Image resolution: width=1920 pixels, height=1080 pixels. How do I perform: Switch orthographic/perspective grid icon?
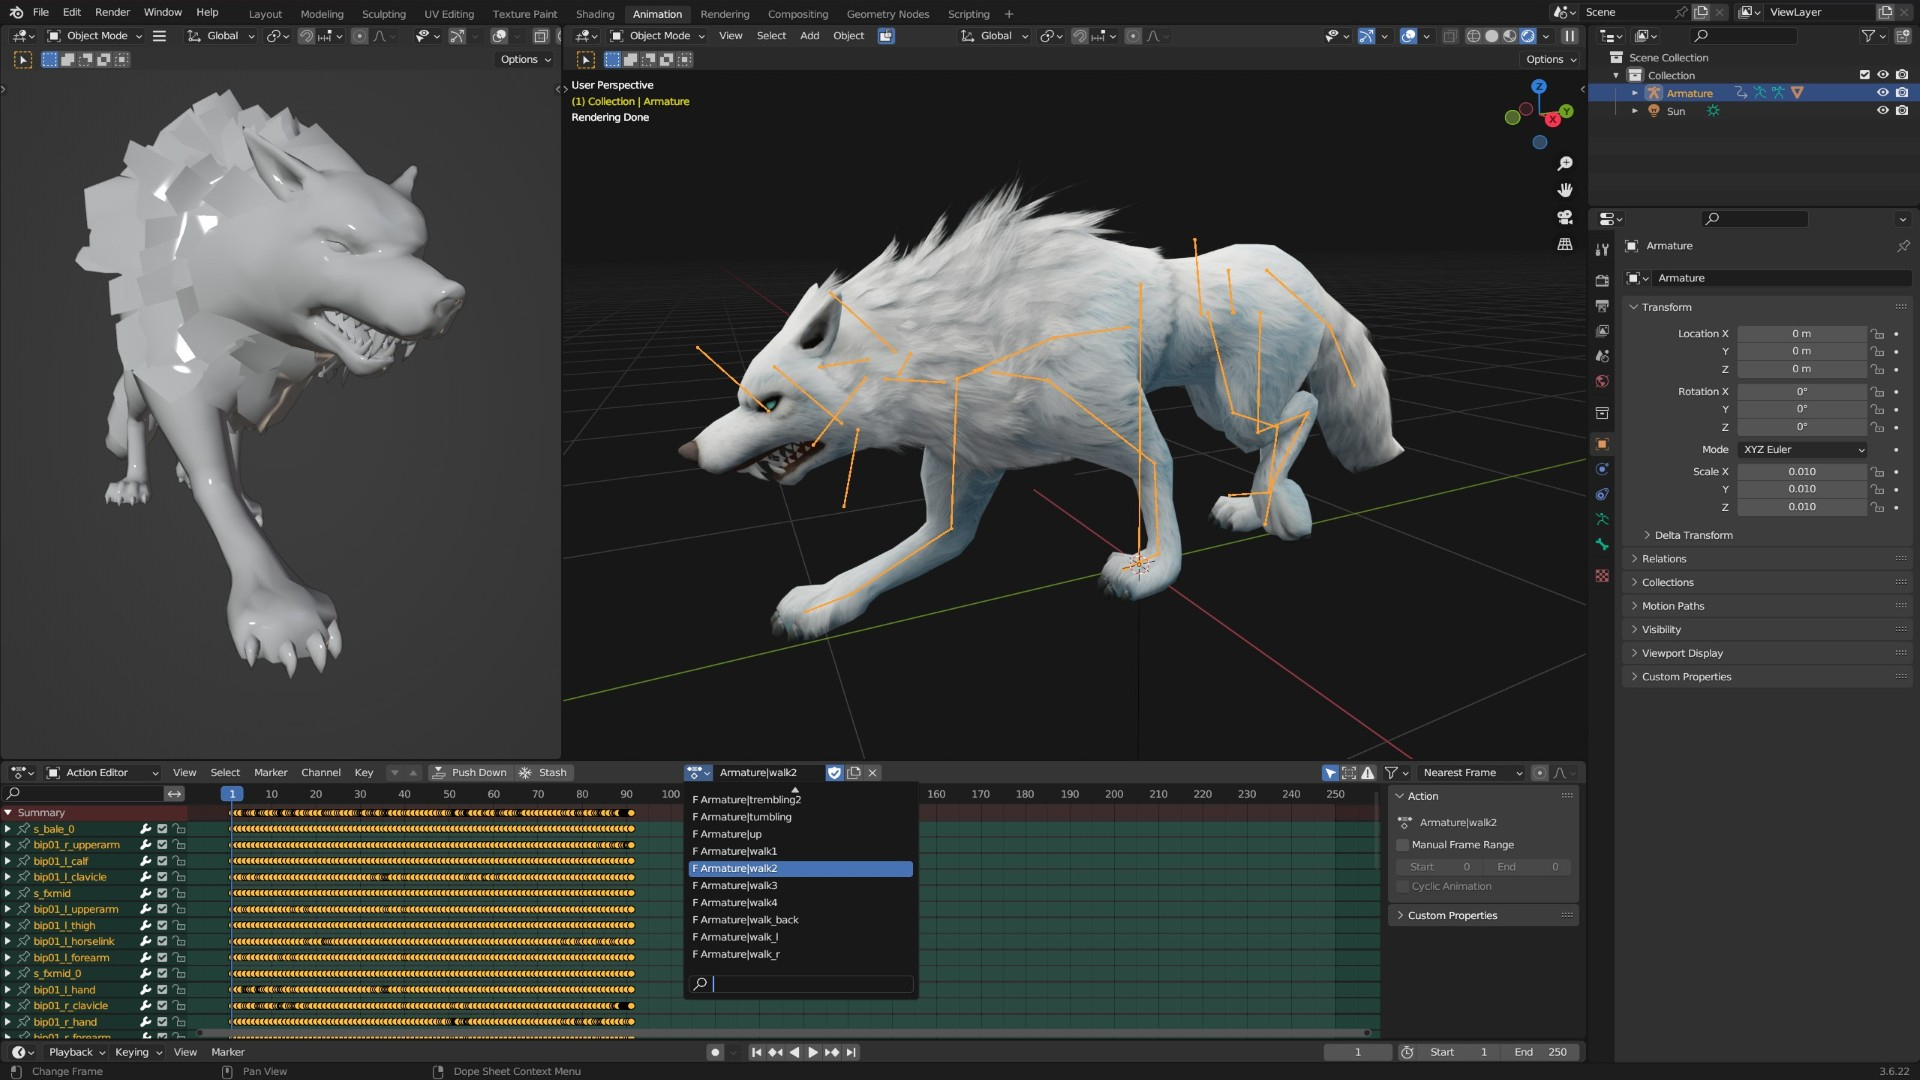[1565, 244]
